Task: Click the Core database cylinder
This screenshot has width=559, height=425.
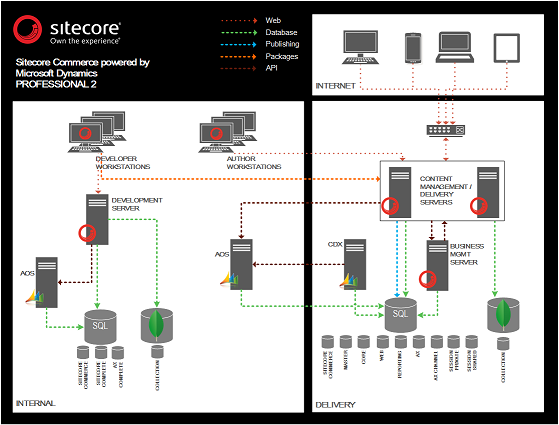Action: [x=364, y=342]
